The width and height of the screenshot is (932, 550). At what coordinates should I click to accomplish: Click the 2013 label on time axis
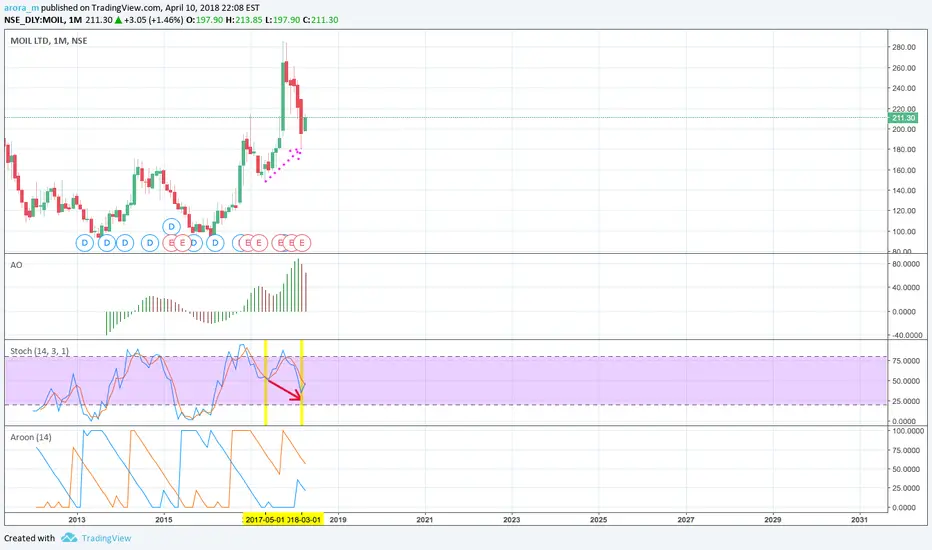point(77,520)
